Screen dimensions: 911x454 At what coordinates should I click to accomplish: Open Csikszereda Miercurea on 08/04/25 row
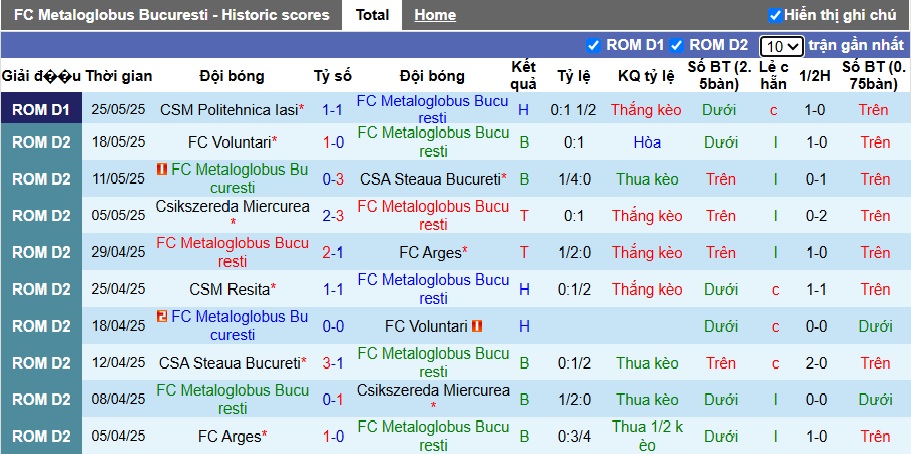point(433,391)
